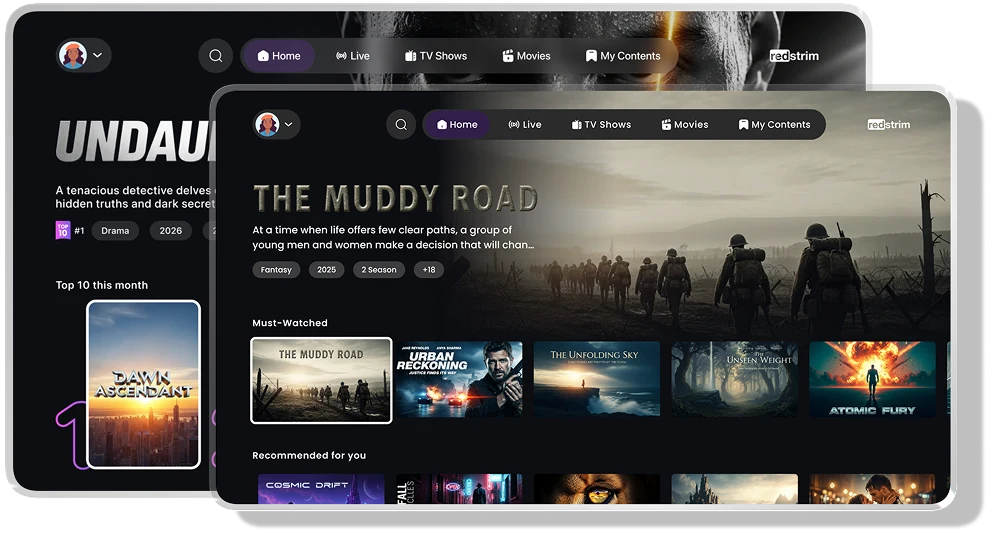Open search in the front Muddy Road window

click(x=401, y=124)
